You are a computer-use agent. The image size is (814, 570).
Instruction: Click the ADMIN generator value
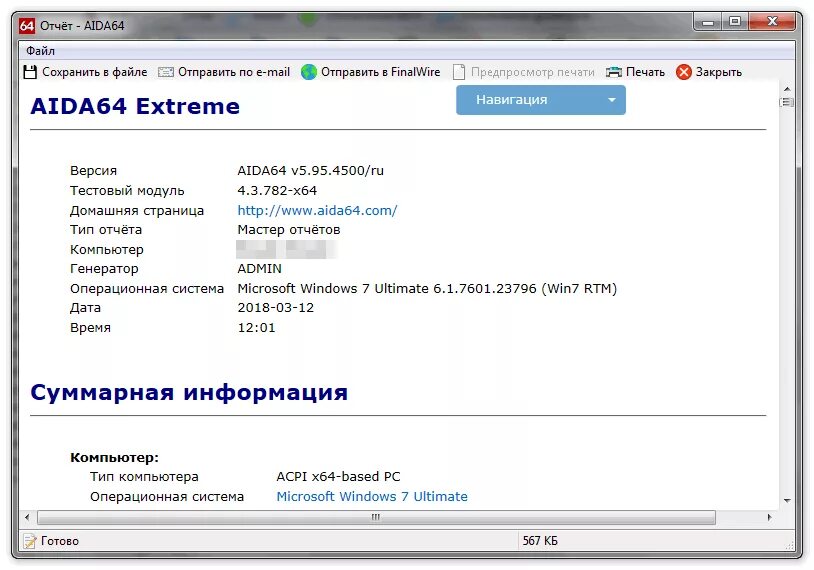click(x=260, y=268)
